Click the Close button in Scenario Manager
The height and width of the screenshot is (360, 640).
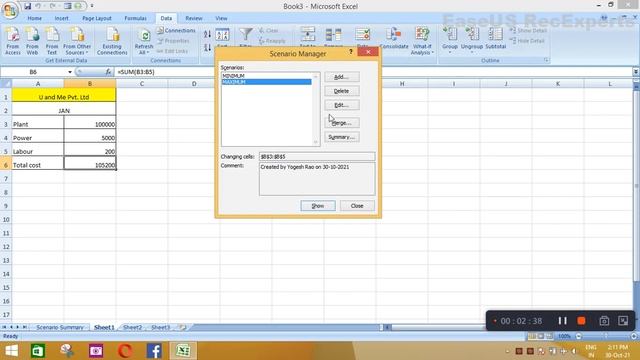357,206
